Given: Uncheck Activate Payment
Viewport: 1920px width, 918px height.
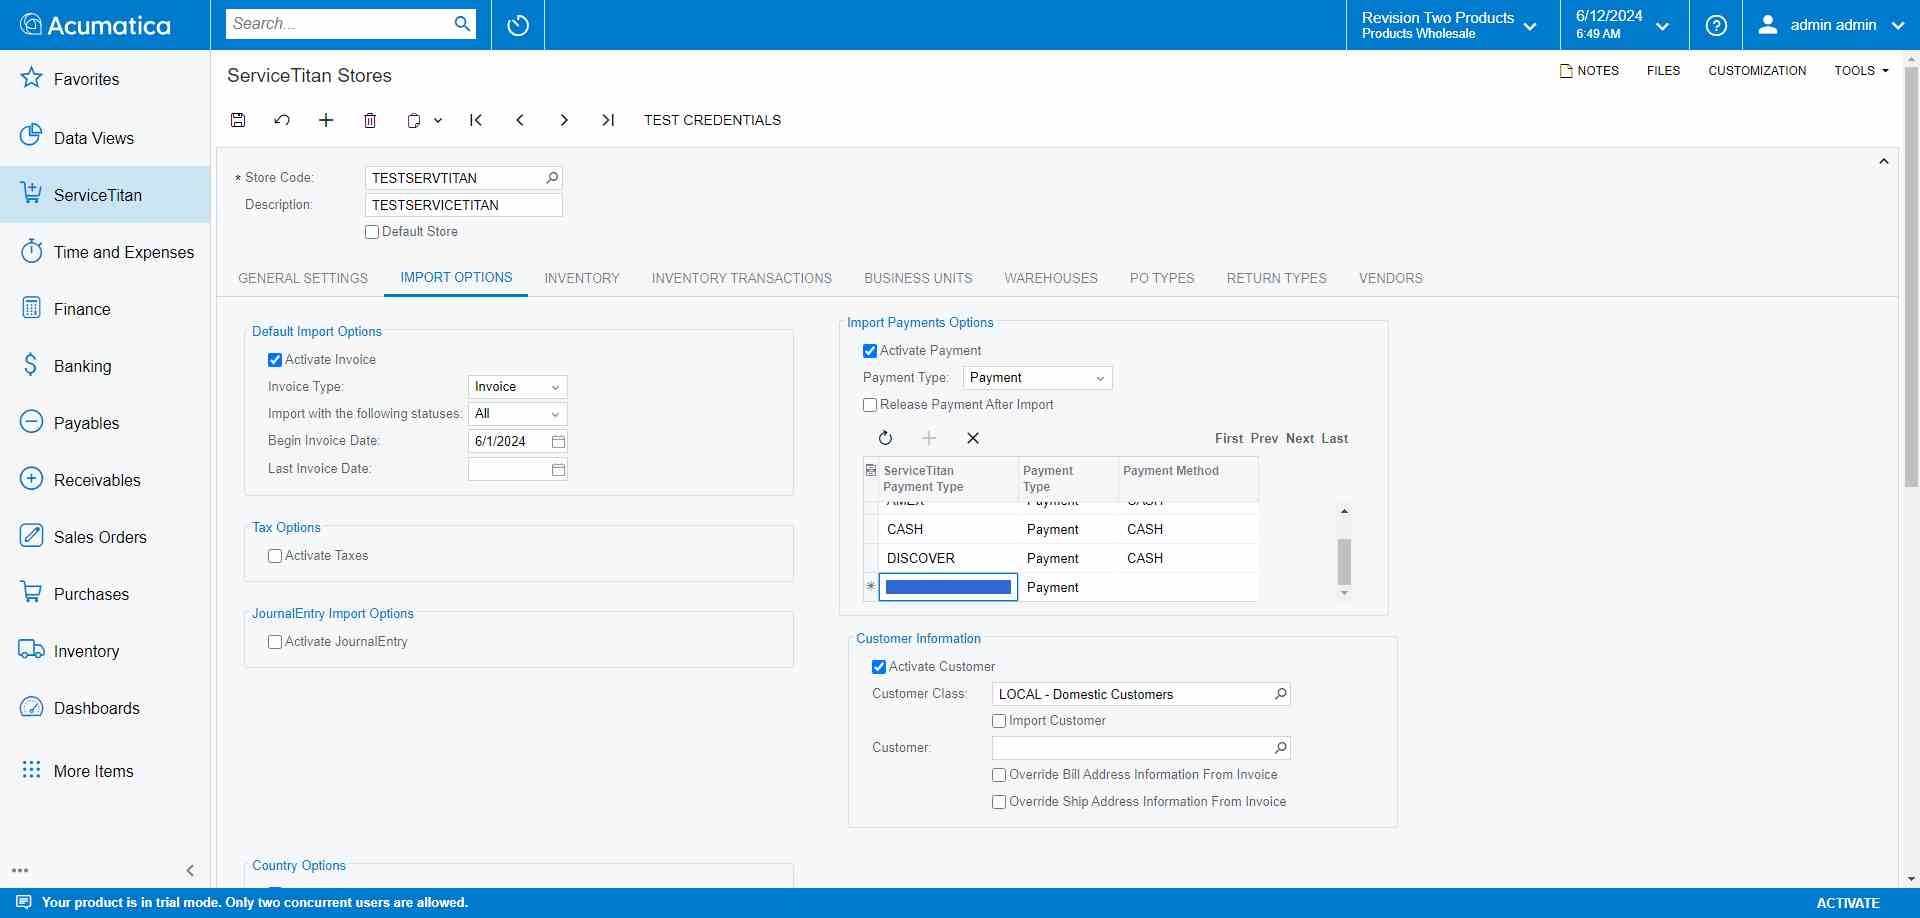Looking at the screenshot, I should 870,351.
